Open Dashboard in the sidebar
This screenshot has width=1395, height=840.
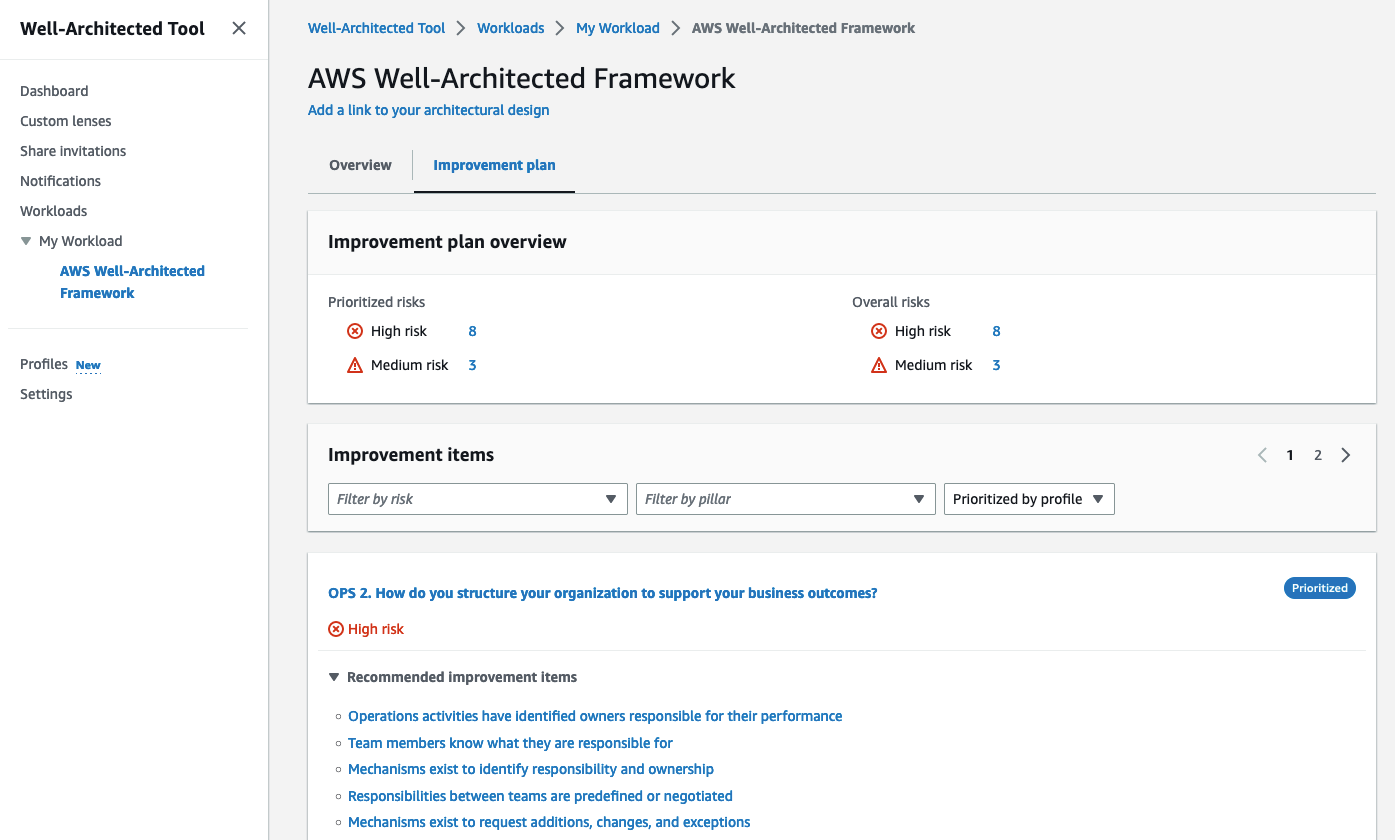tap(54, 91)
